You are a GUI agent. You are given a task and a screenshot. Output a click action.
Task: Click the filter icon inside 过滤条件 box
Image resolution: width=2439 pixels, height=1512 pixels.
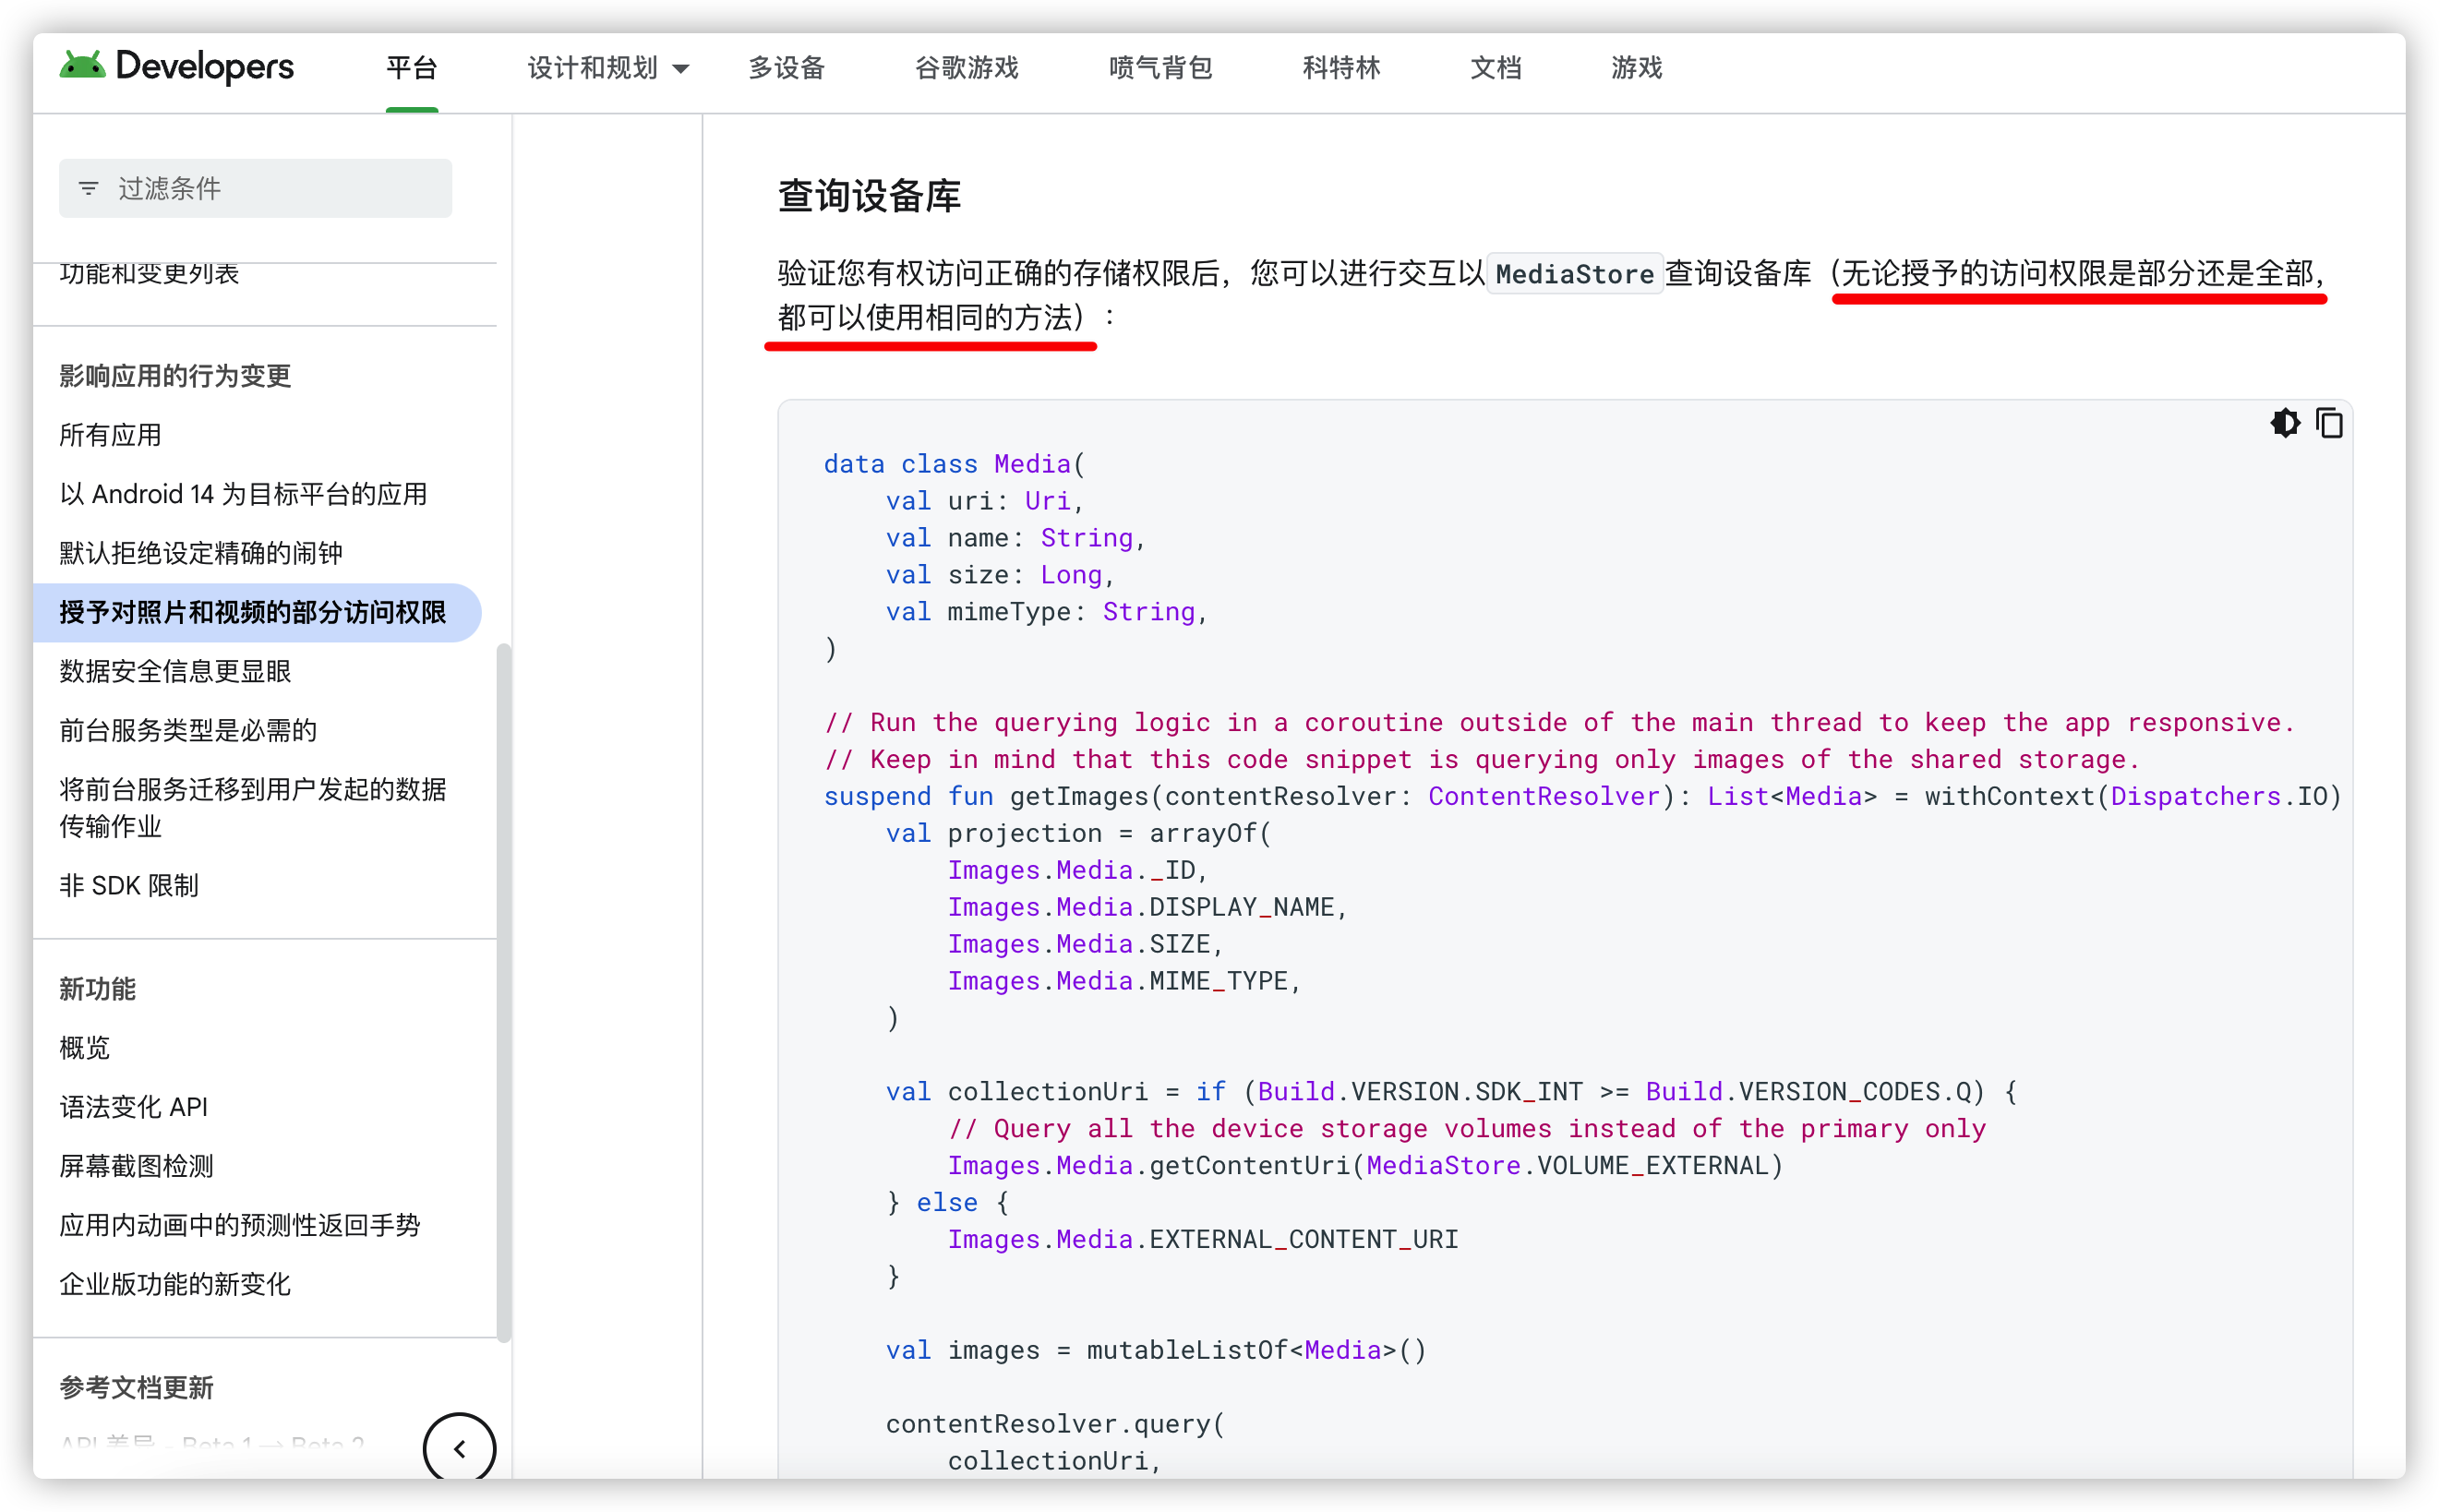[x=89, y=188]
